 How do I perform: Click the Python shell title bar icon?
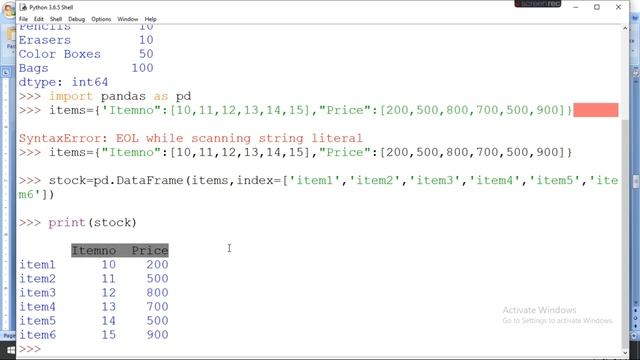tap(23, 7)
